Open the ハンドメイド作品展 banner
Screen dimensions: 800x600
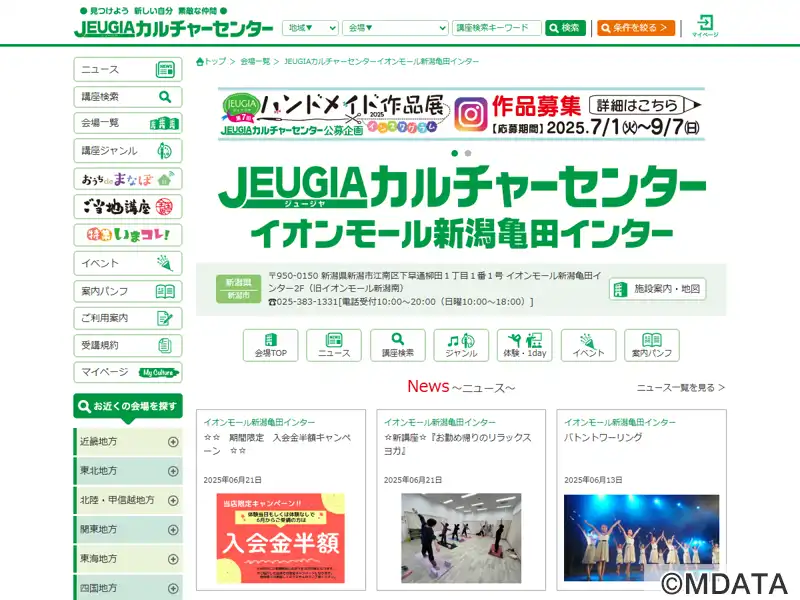[461, 114]
